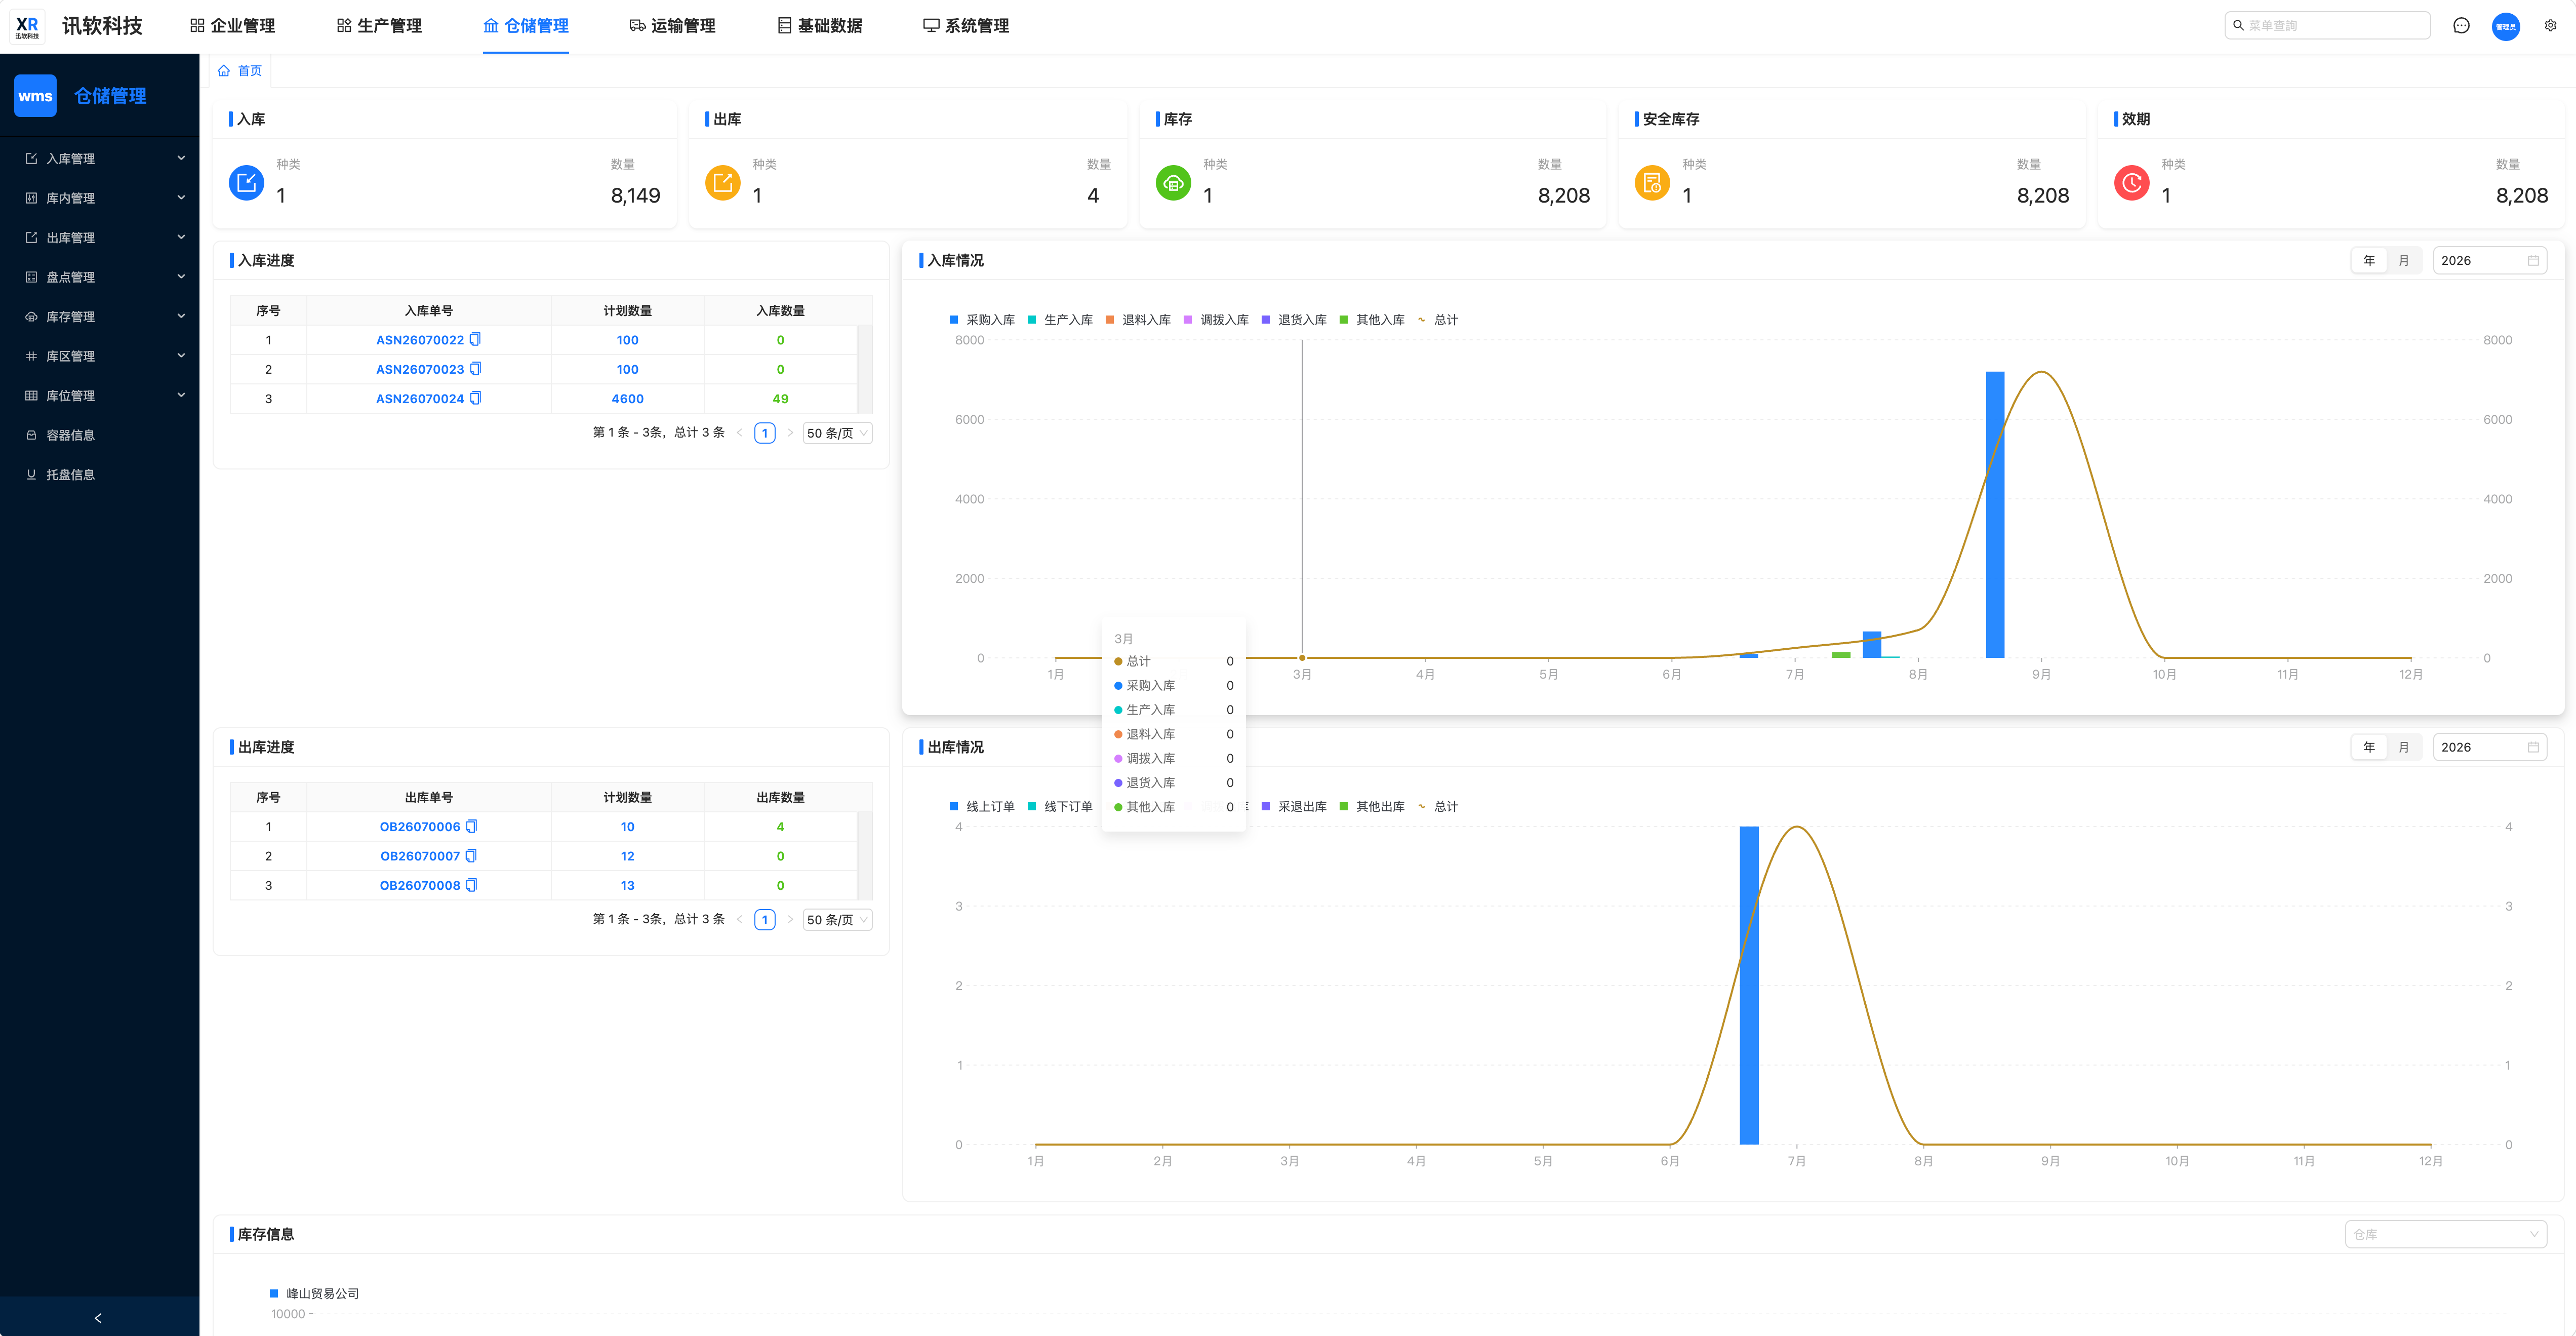The width and height of the screenshot is (2576, 1336).
Task: Click the purple 采退出库 legend swatch
Action: [x=1266, y=806]
